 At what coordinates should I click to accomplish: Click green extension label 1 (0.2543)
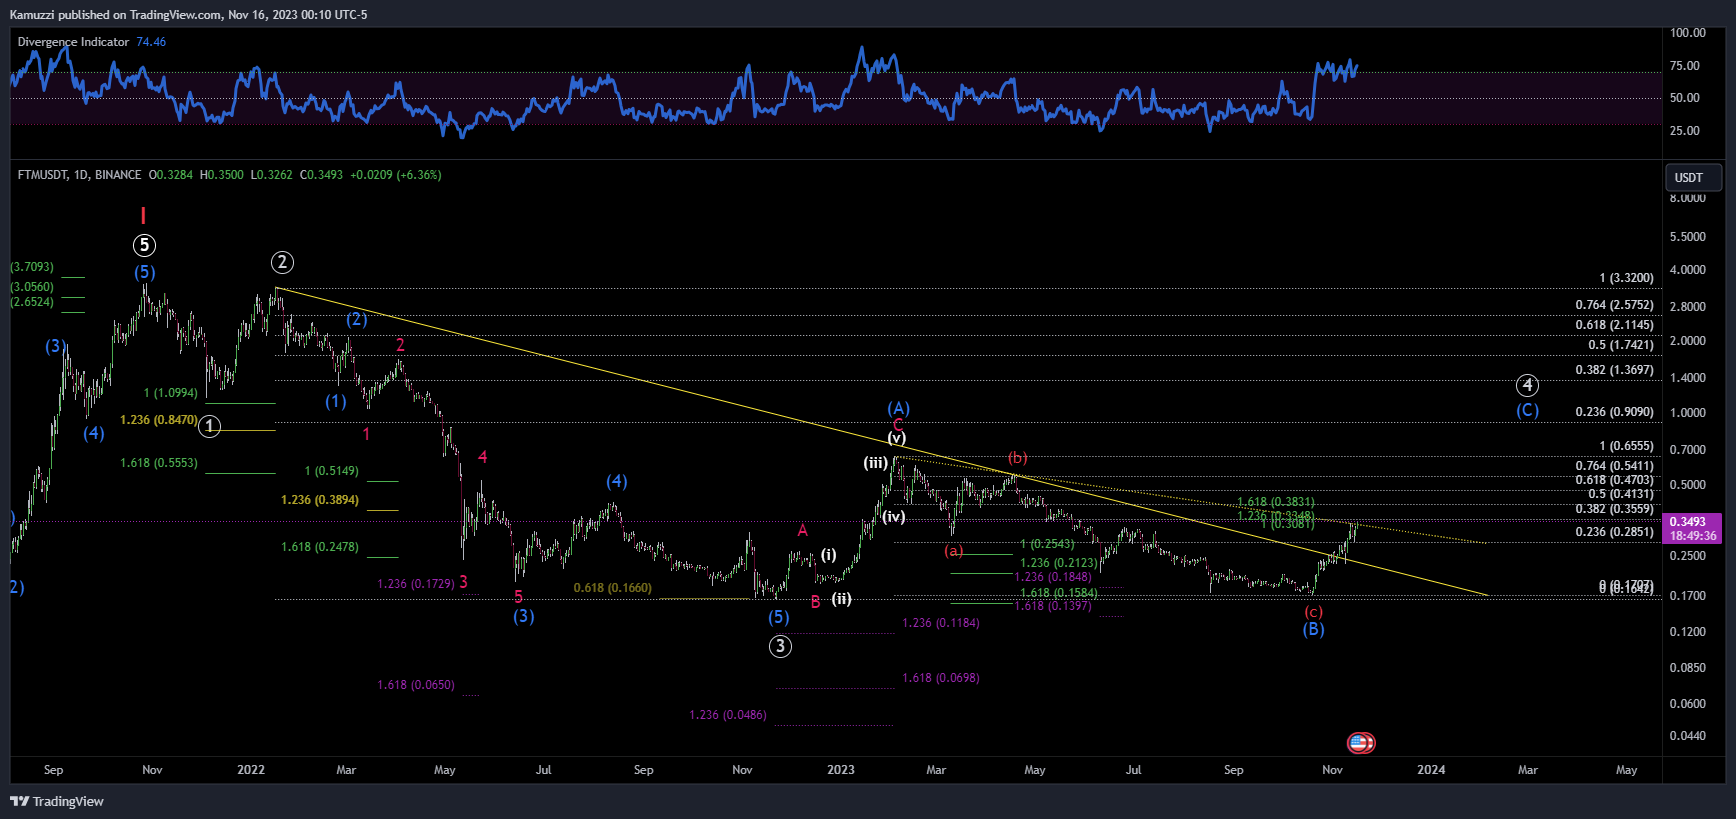(x=1047, y=544)
